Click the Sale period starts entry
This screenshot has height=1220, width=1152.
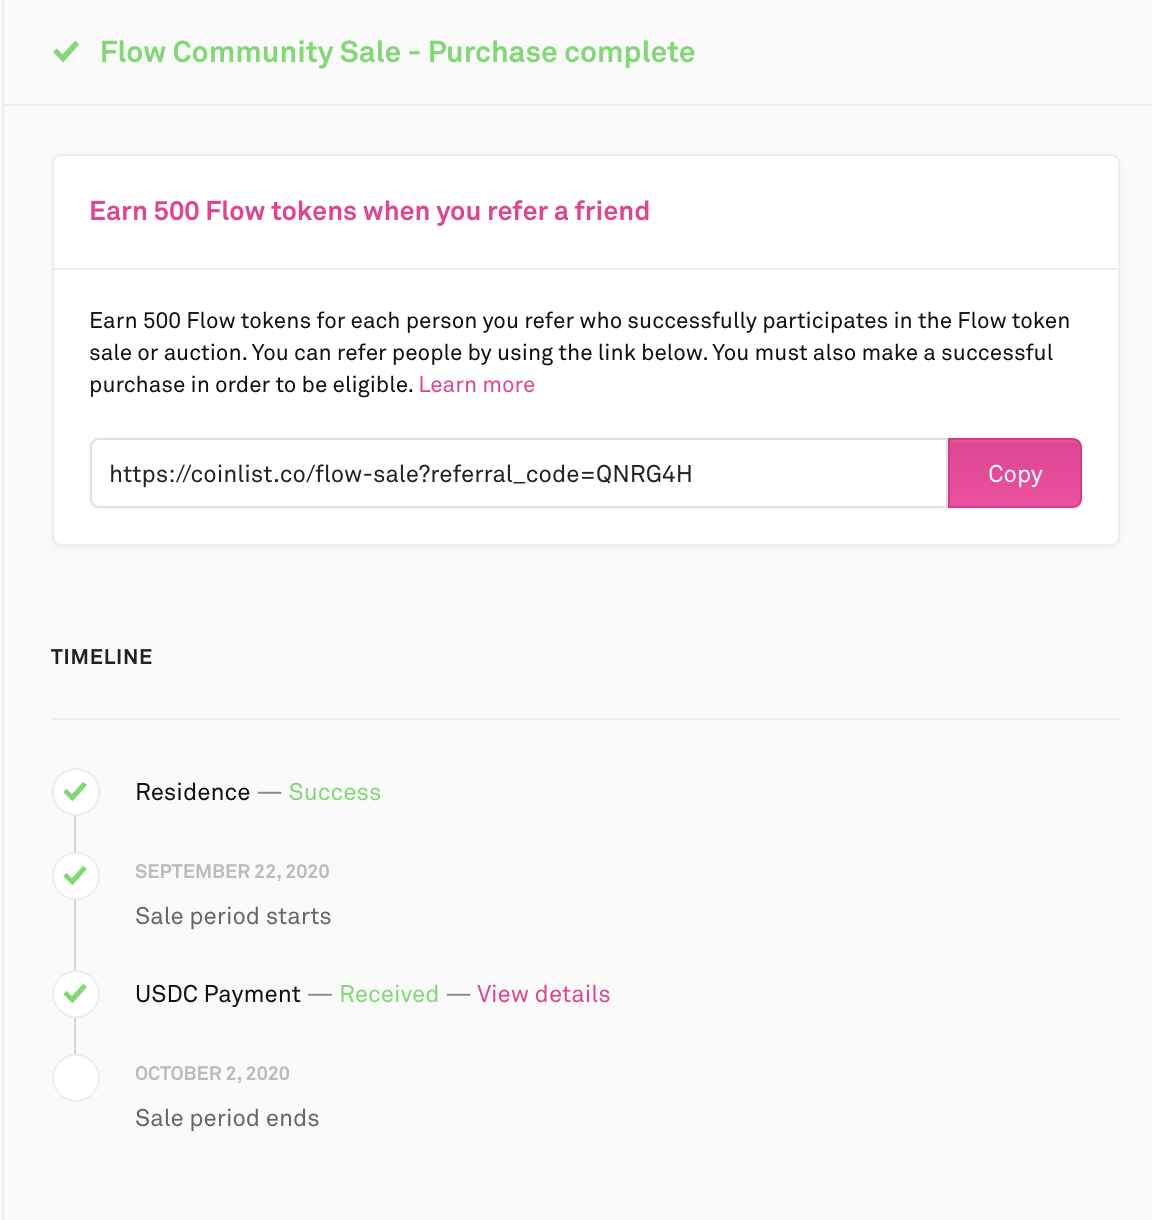coord(233,916)
